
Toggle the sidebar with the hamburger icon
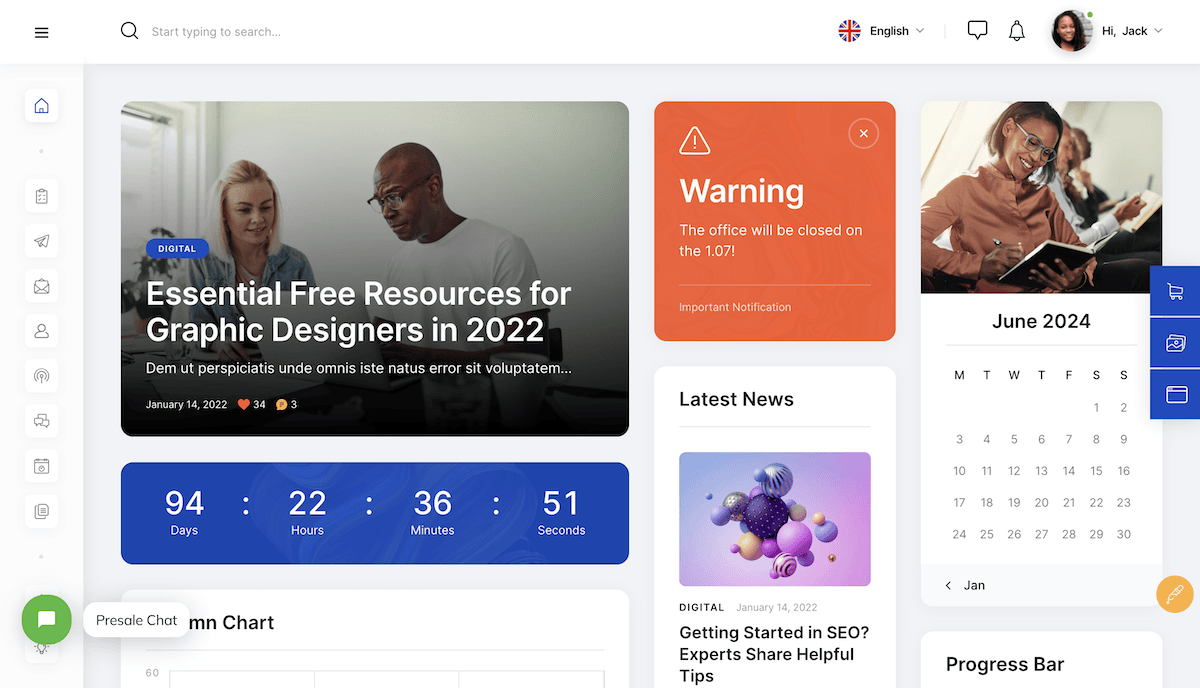[41, 32]
